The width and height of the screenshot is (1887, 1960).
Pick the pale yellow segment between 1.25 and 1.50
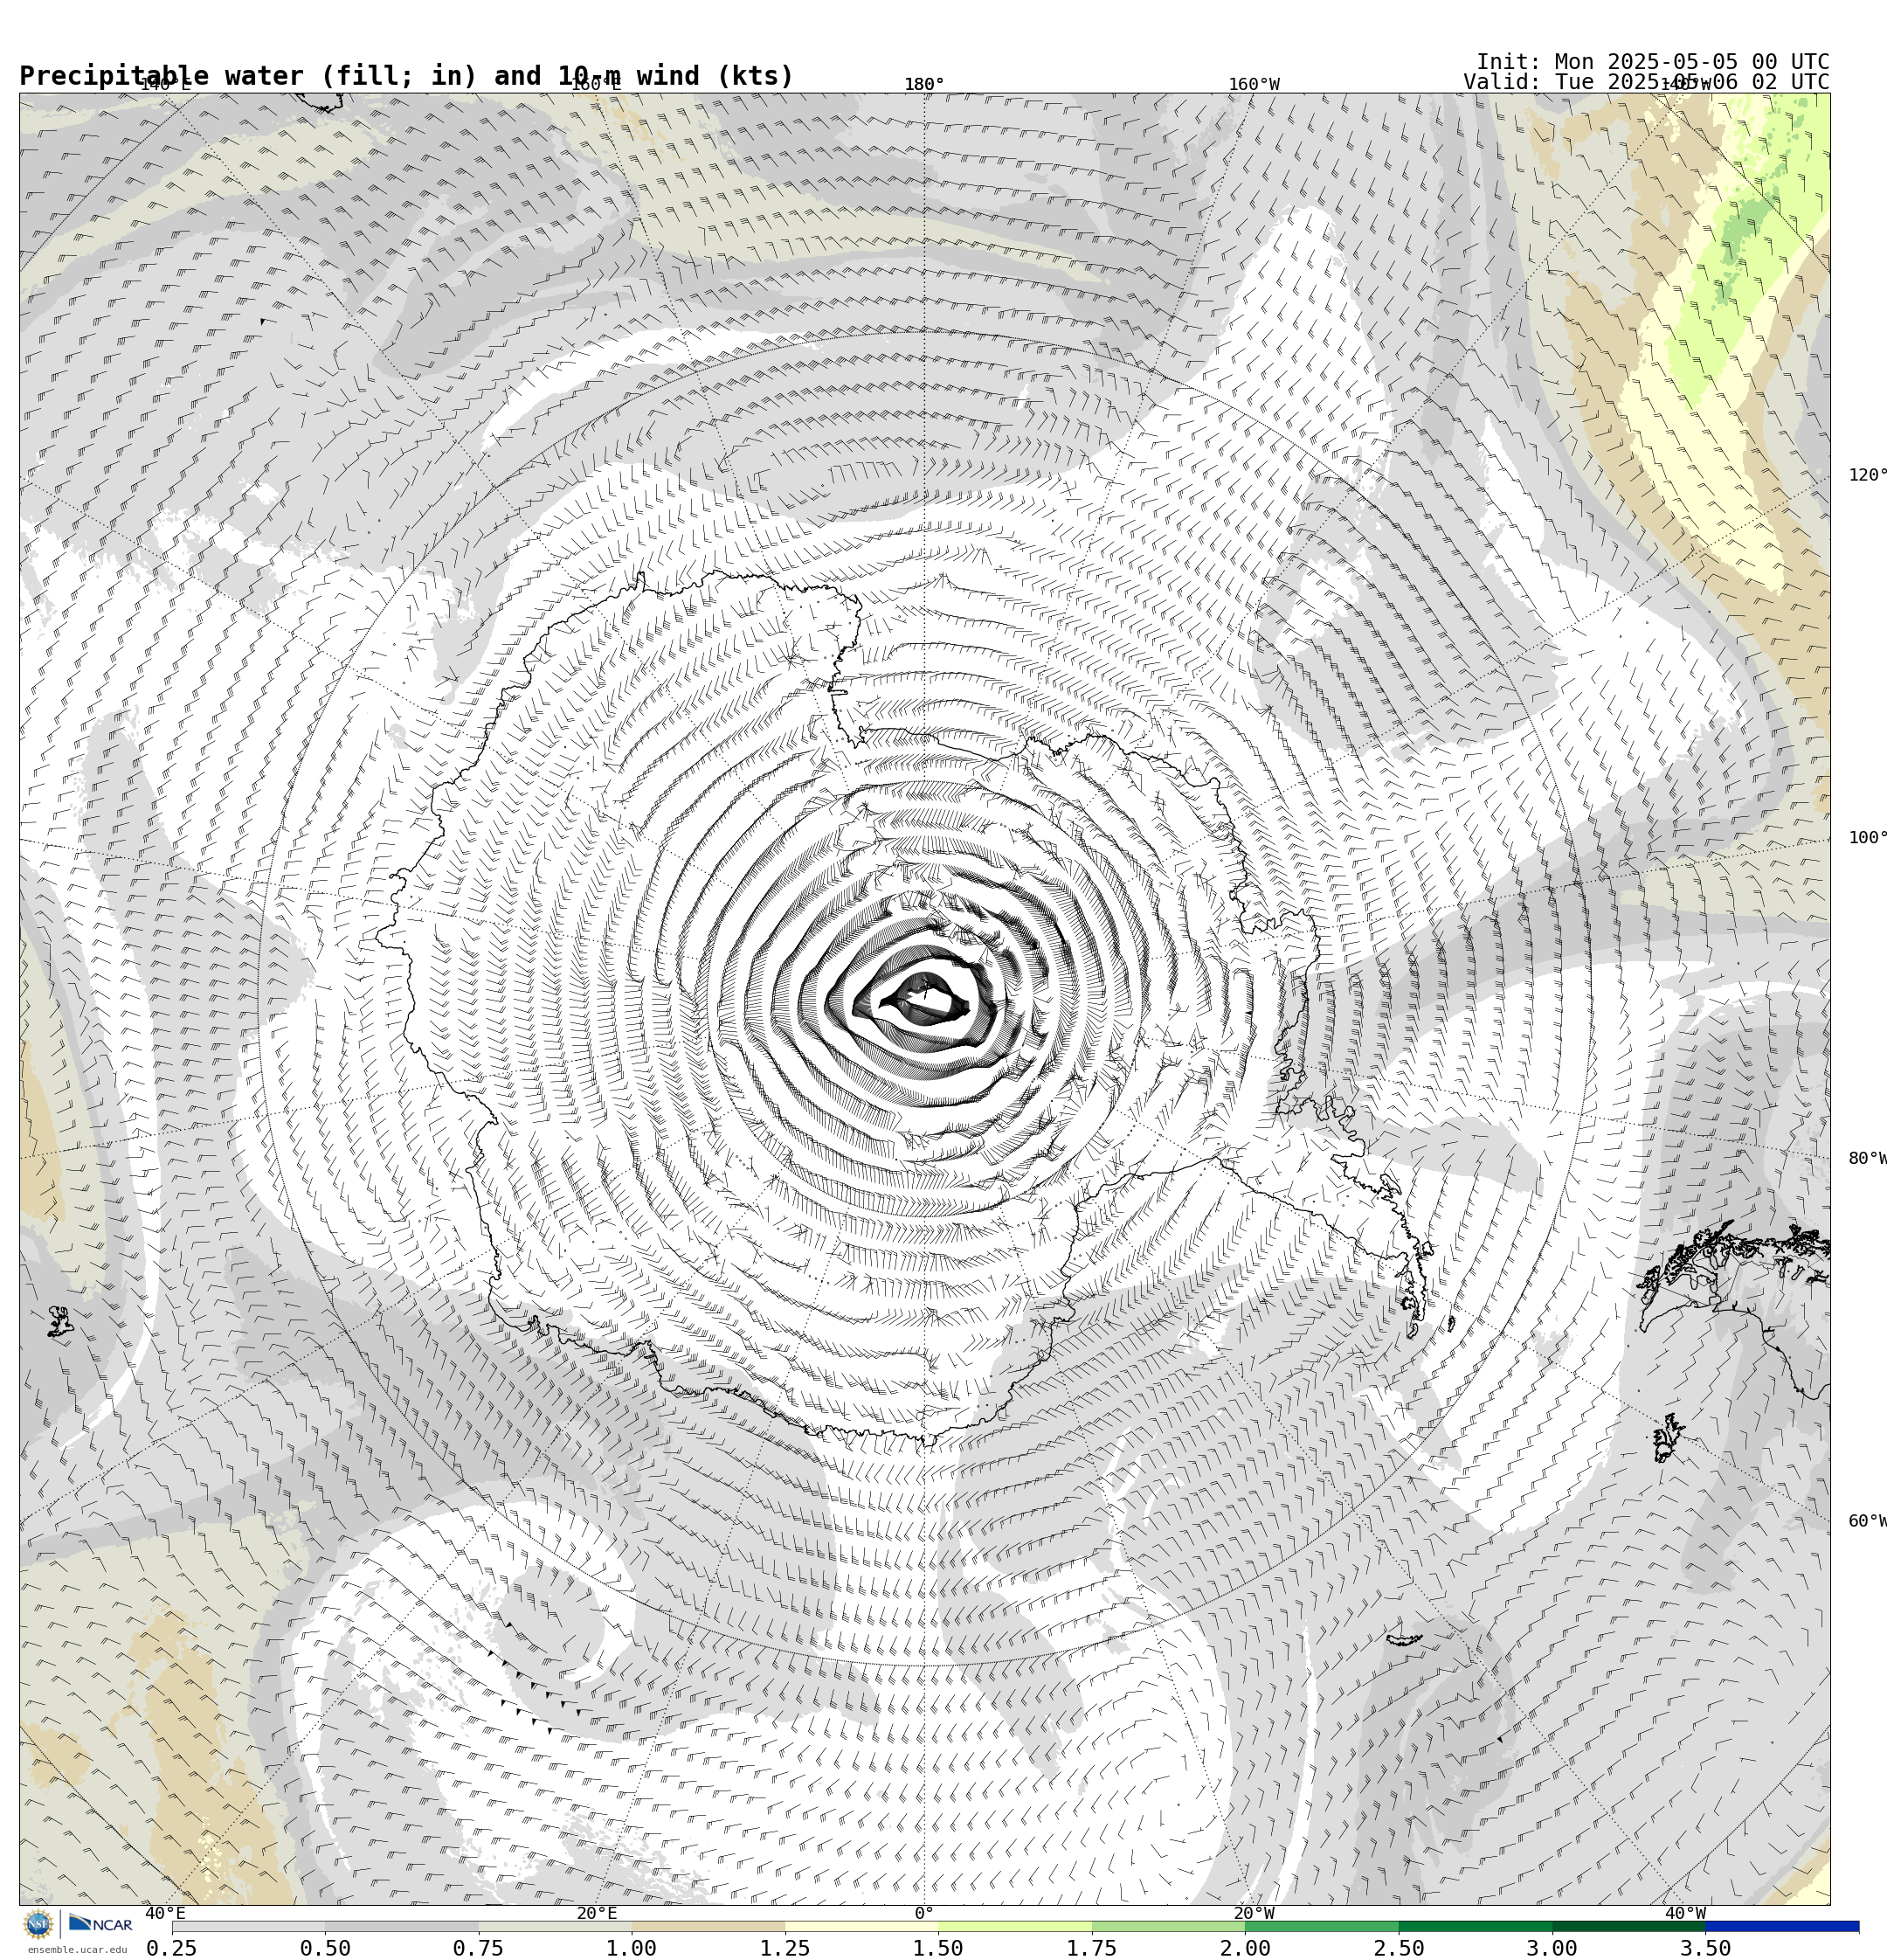[862, 1926]
